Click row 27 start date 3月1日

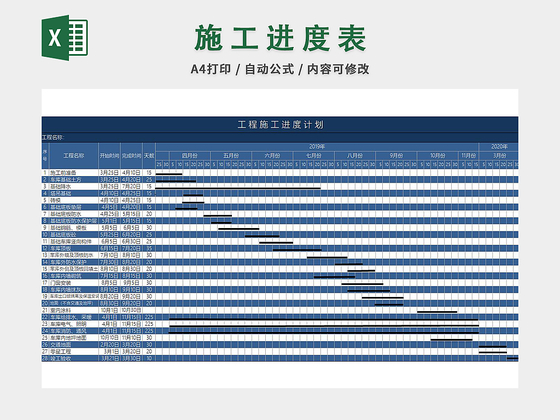[111, 351]
